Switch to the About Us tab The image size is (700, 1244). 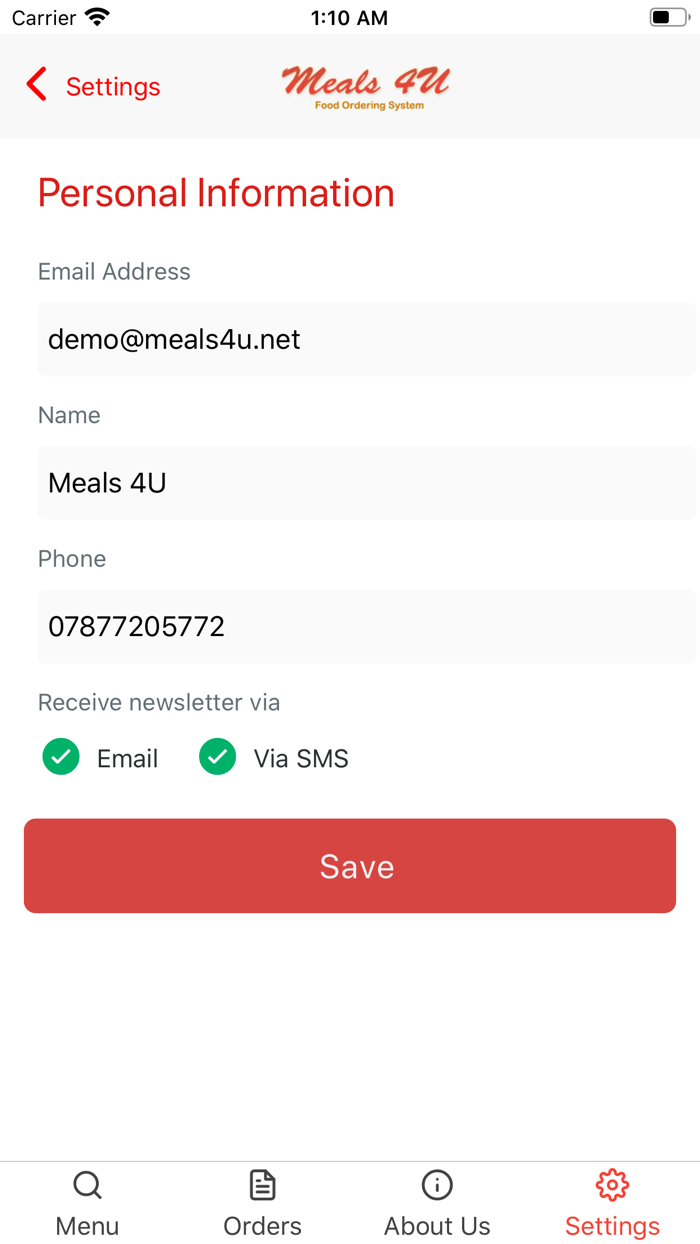coord(437,1203)
